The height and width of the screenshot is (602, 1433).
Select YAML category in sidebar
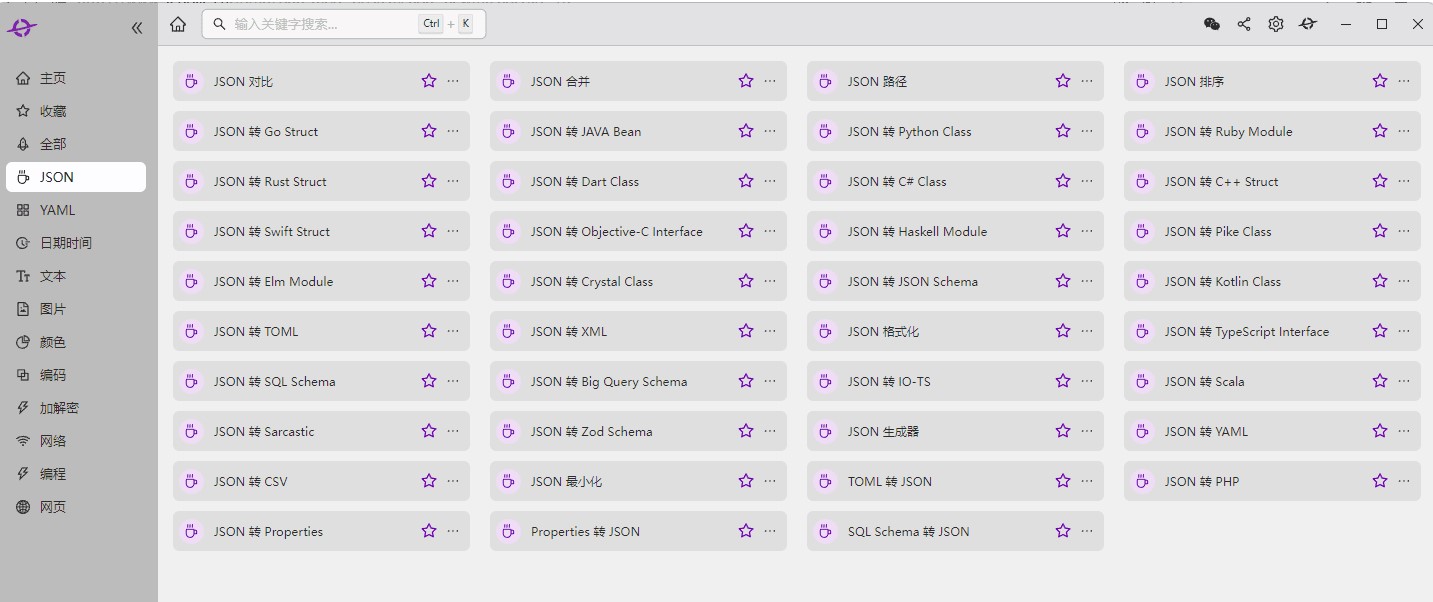click(76, 210)
